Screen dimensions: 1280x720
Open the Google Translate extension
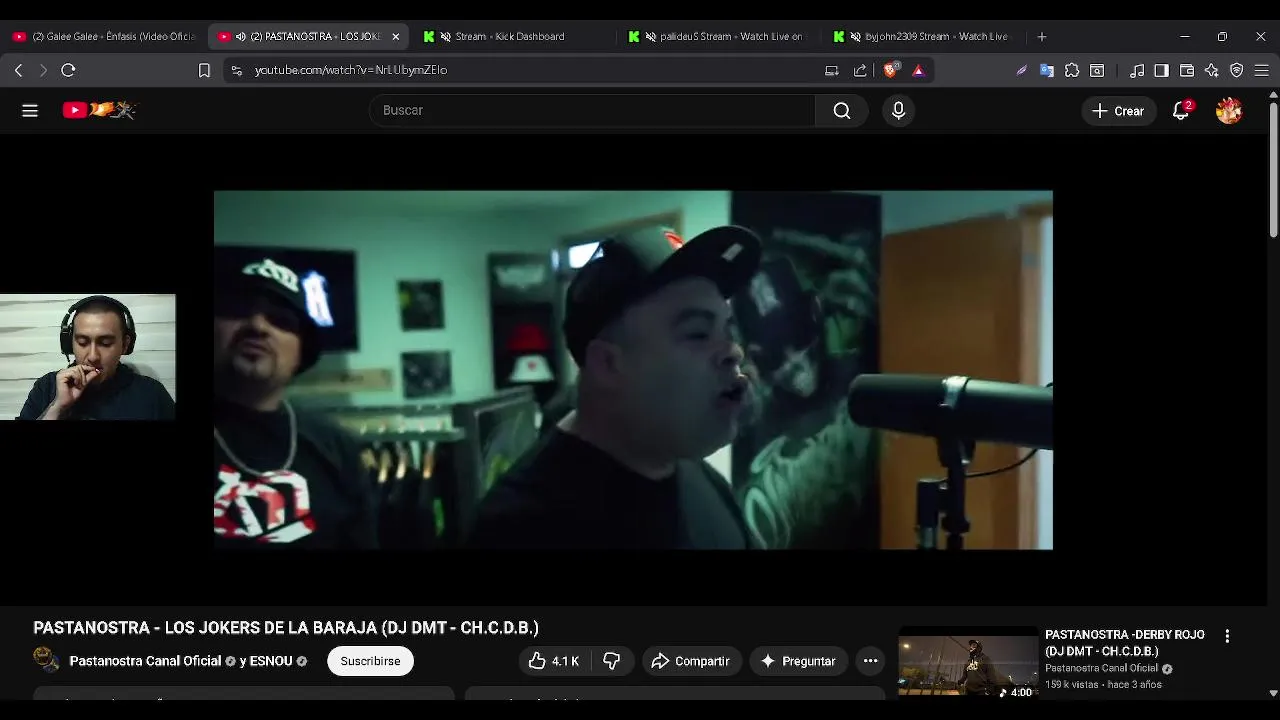1047,70
